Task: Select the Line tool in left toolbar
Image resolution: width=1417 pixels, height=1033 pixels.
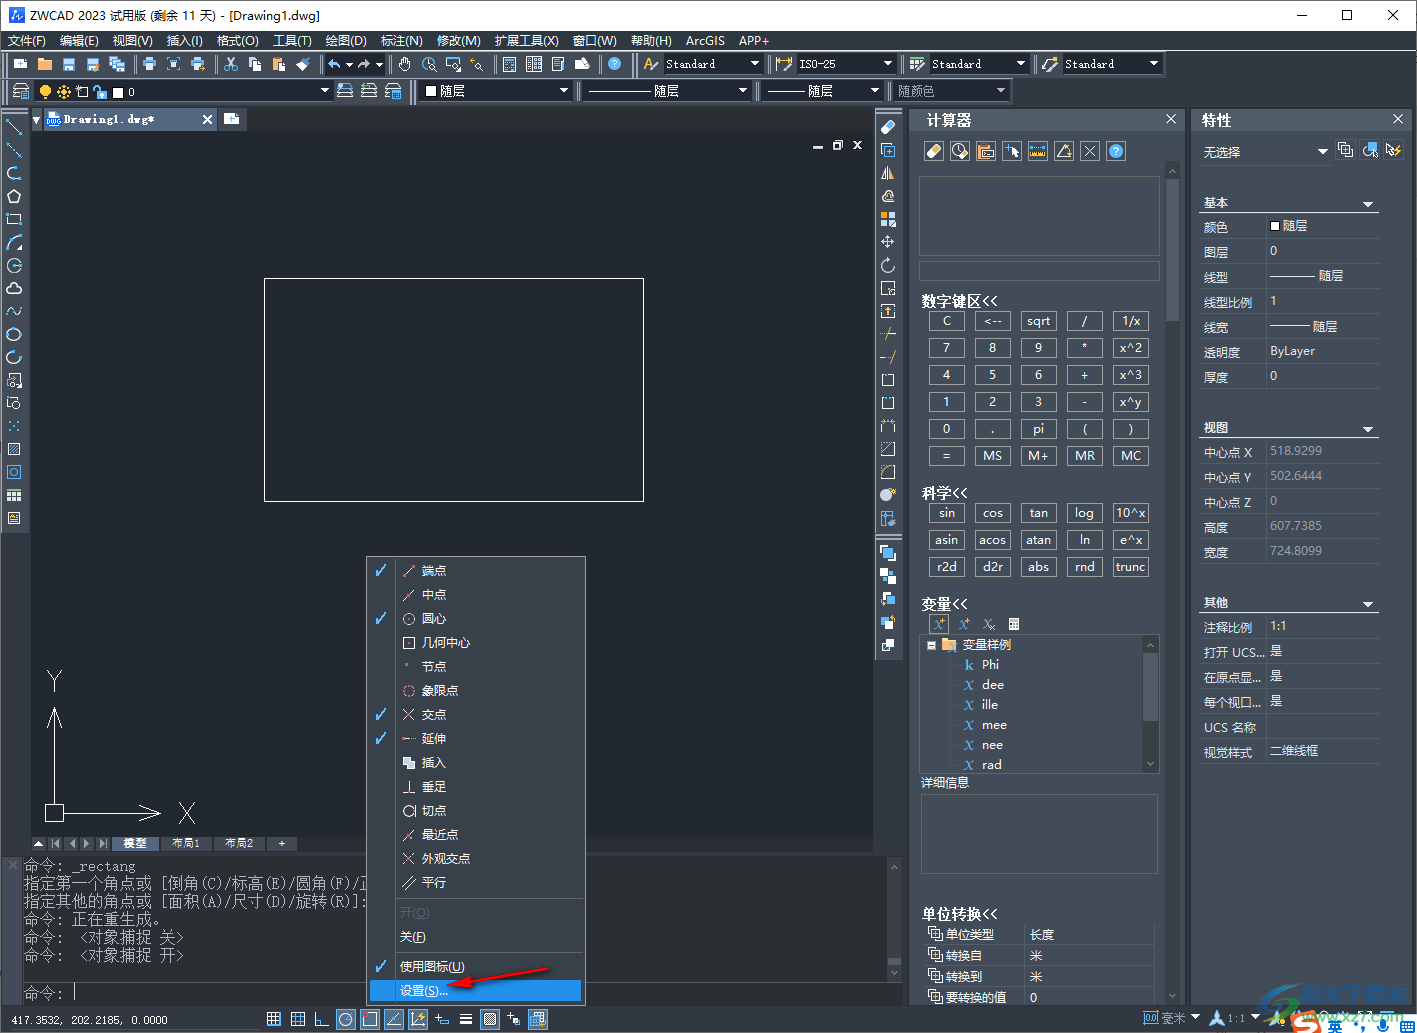Action: point(14,127)
